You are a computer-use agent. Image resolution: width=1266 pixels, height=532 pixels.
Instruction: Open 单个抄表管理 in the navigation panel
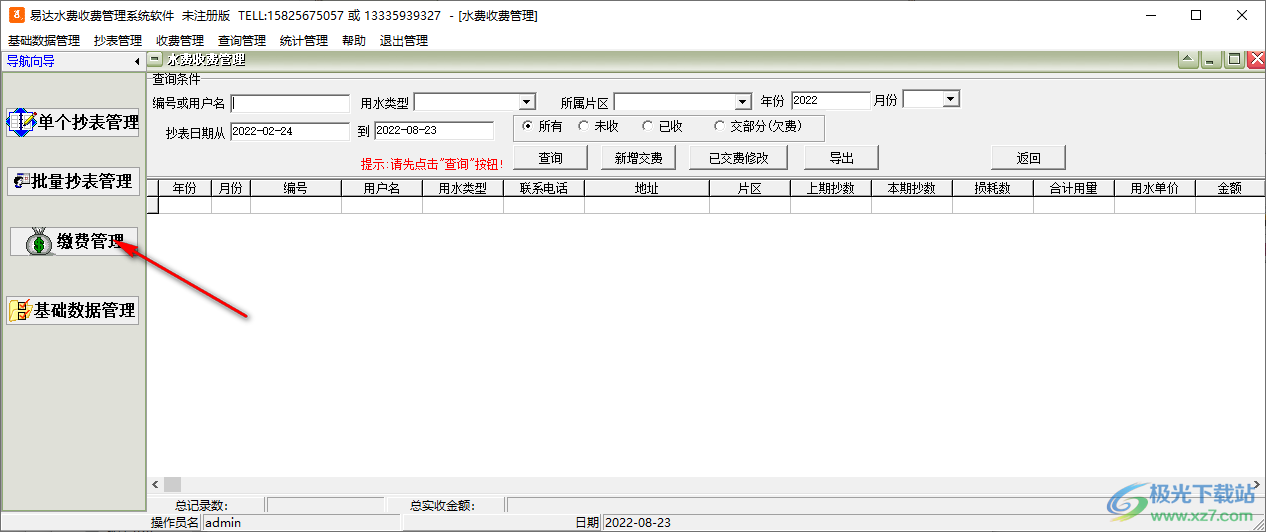pos(73,122)
